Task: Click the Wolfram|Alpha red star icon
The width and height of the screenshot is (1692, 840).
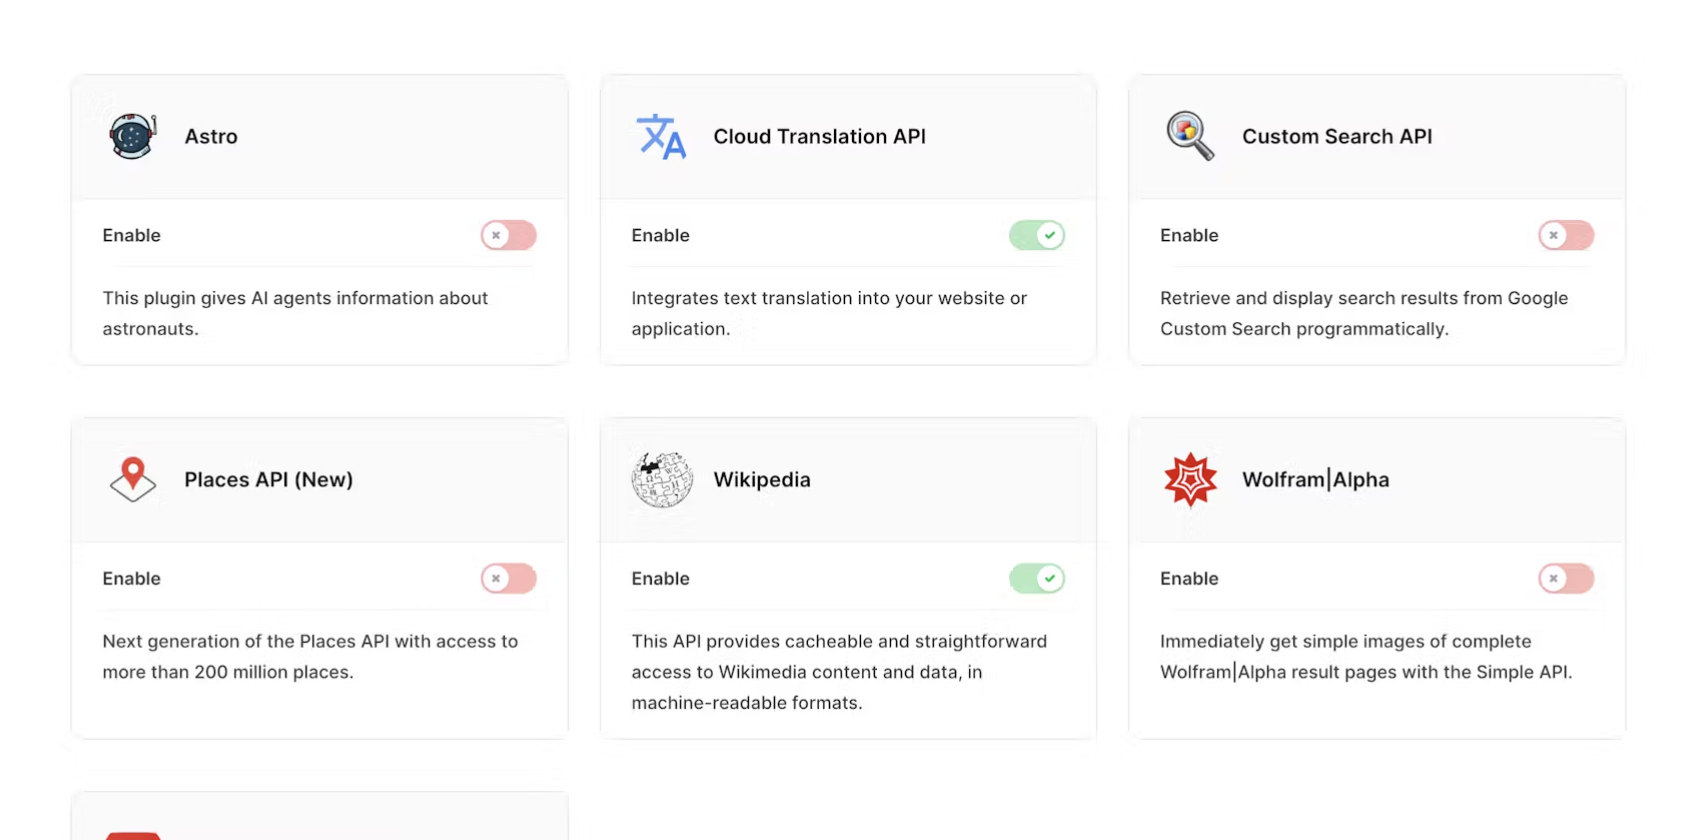Action: point(1190,479)
